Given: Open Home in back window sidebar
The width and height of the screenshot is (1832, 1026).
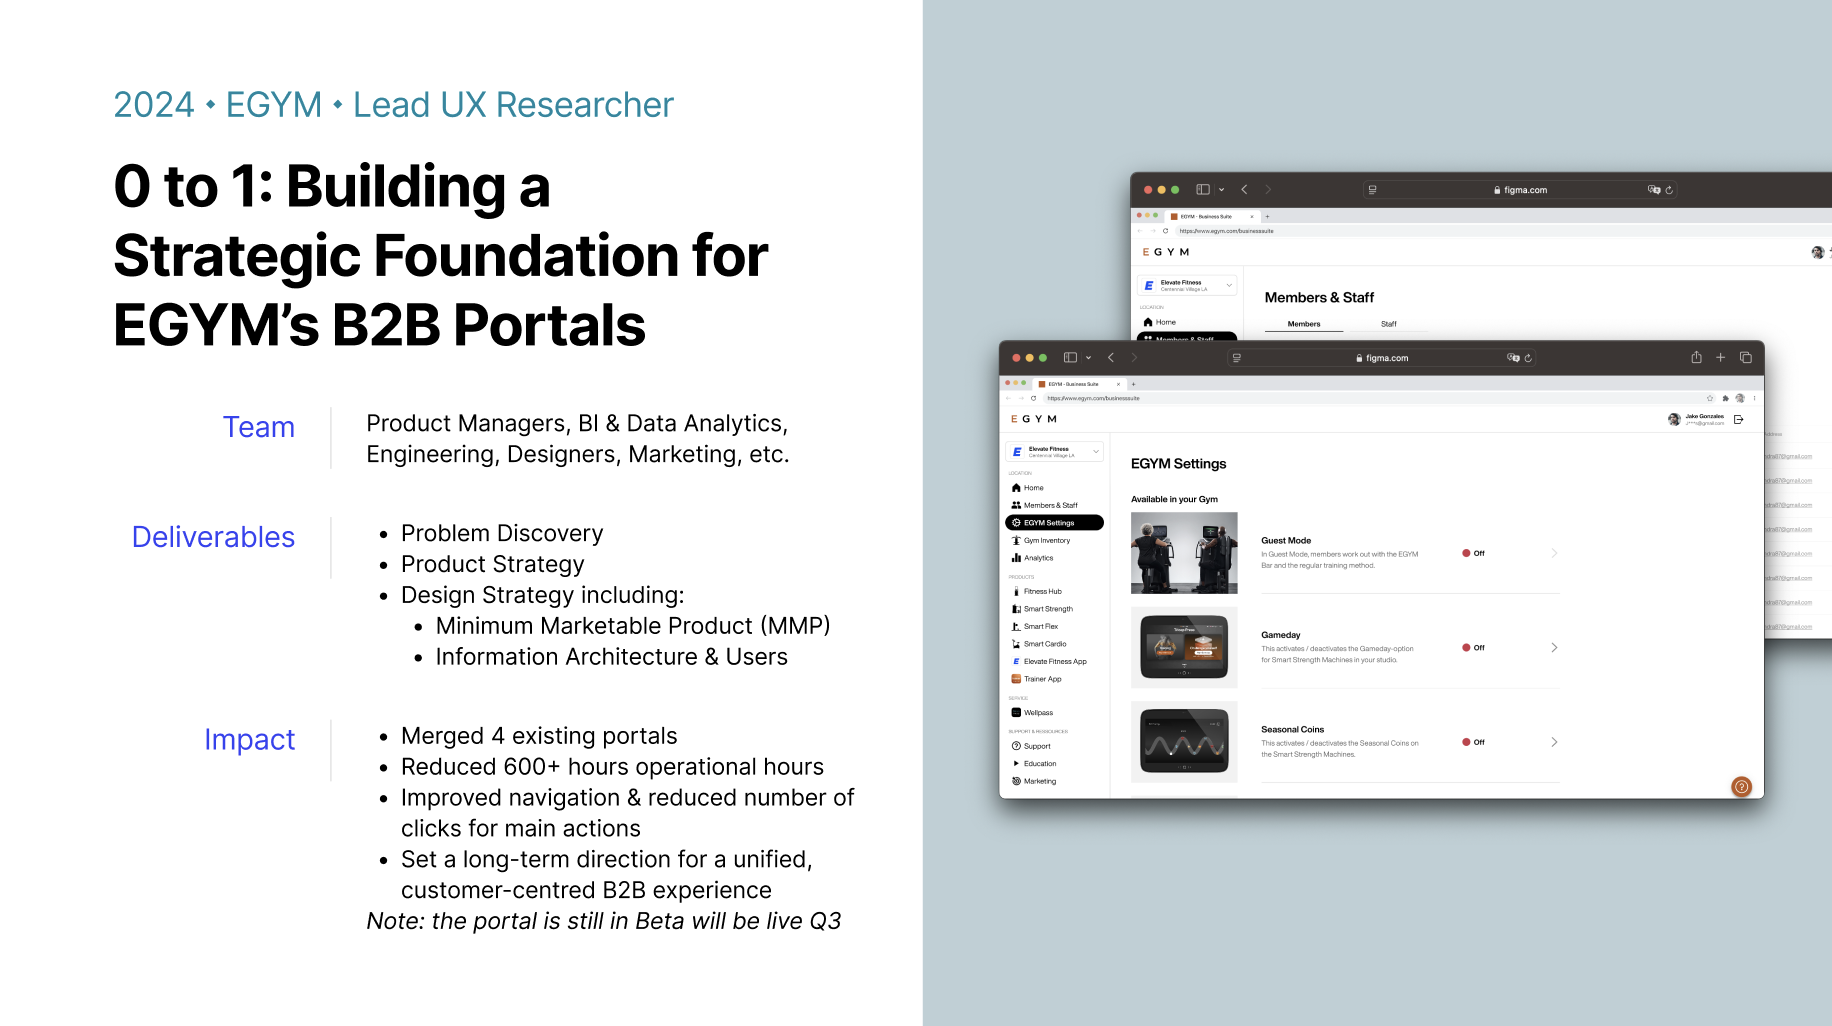Looking at the screenshot, I should pos(1160,322).
